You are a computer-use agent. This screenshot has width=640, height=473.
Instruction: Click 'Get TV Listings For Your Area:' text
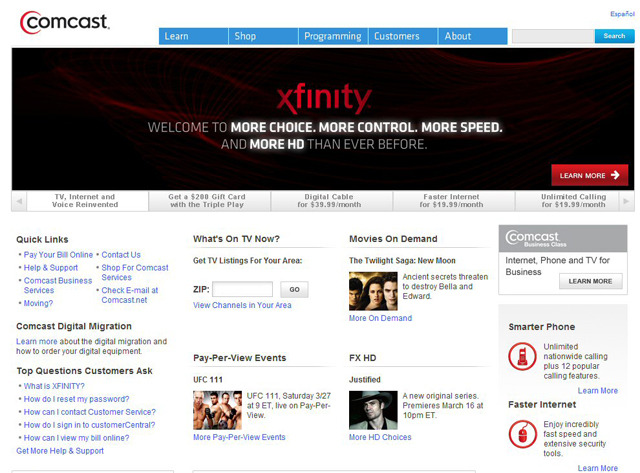point(248,261)
